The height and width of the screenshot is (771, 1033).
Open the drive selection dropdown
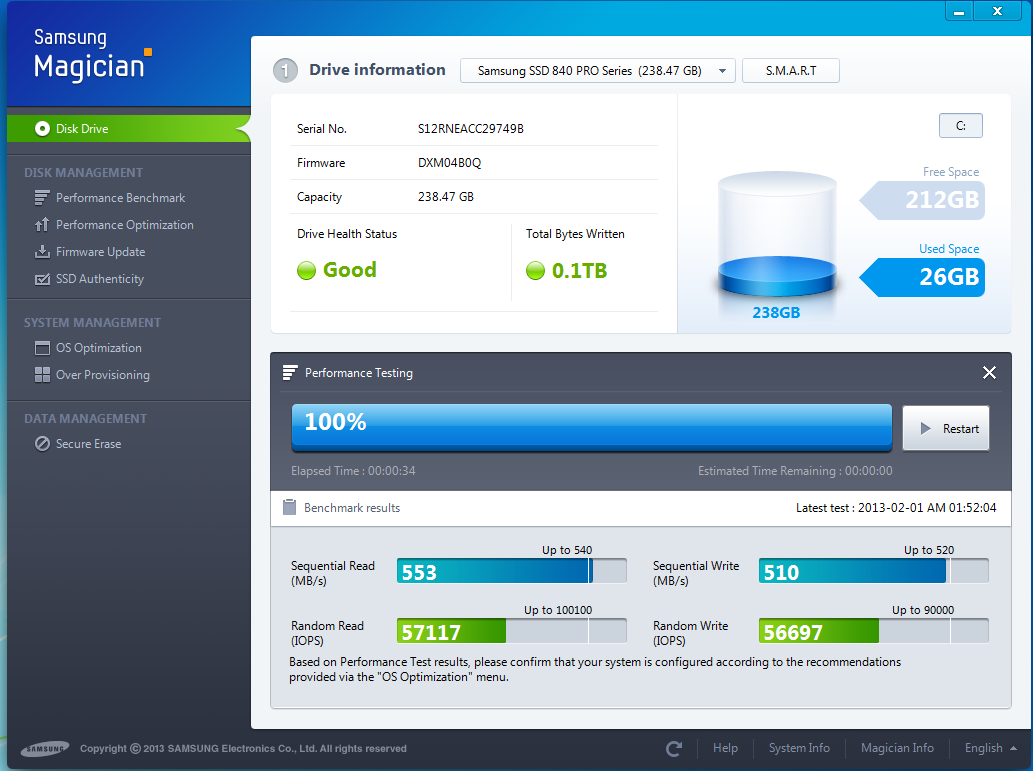[597, 71]
